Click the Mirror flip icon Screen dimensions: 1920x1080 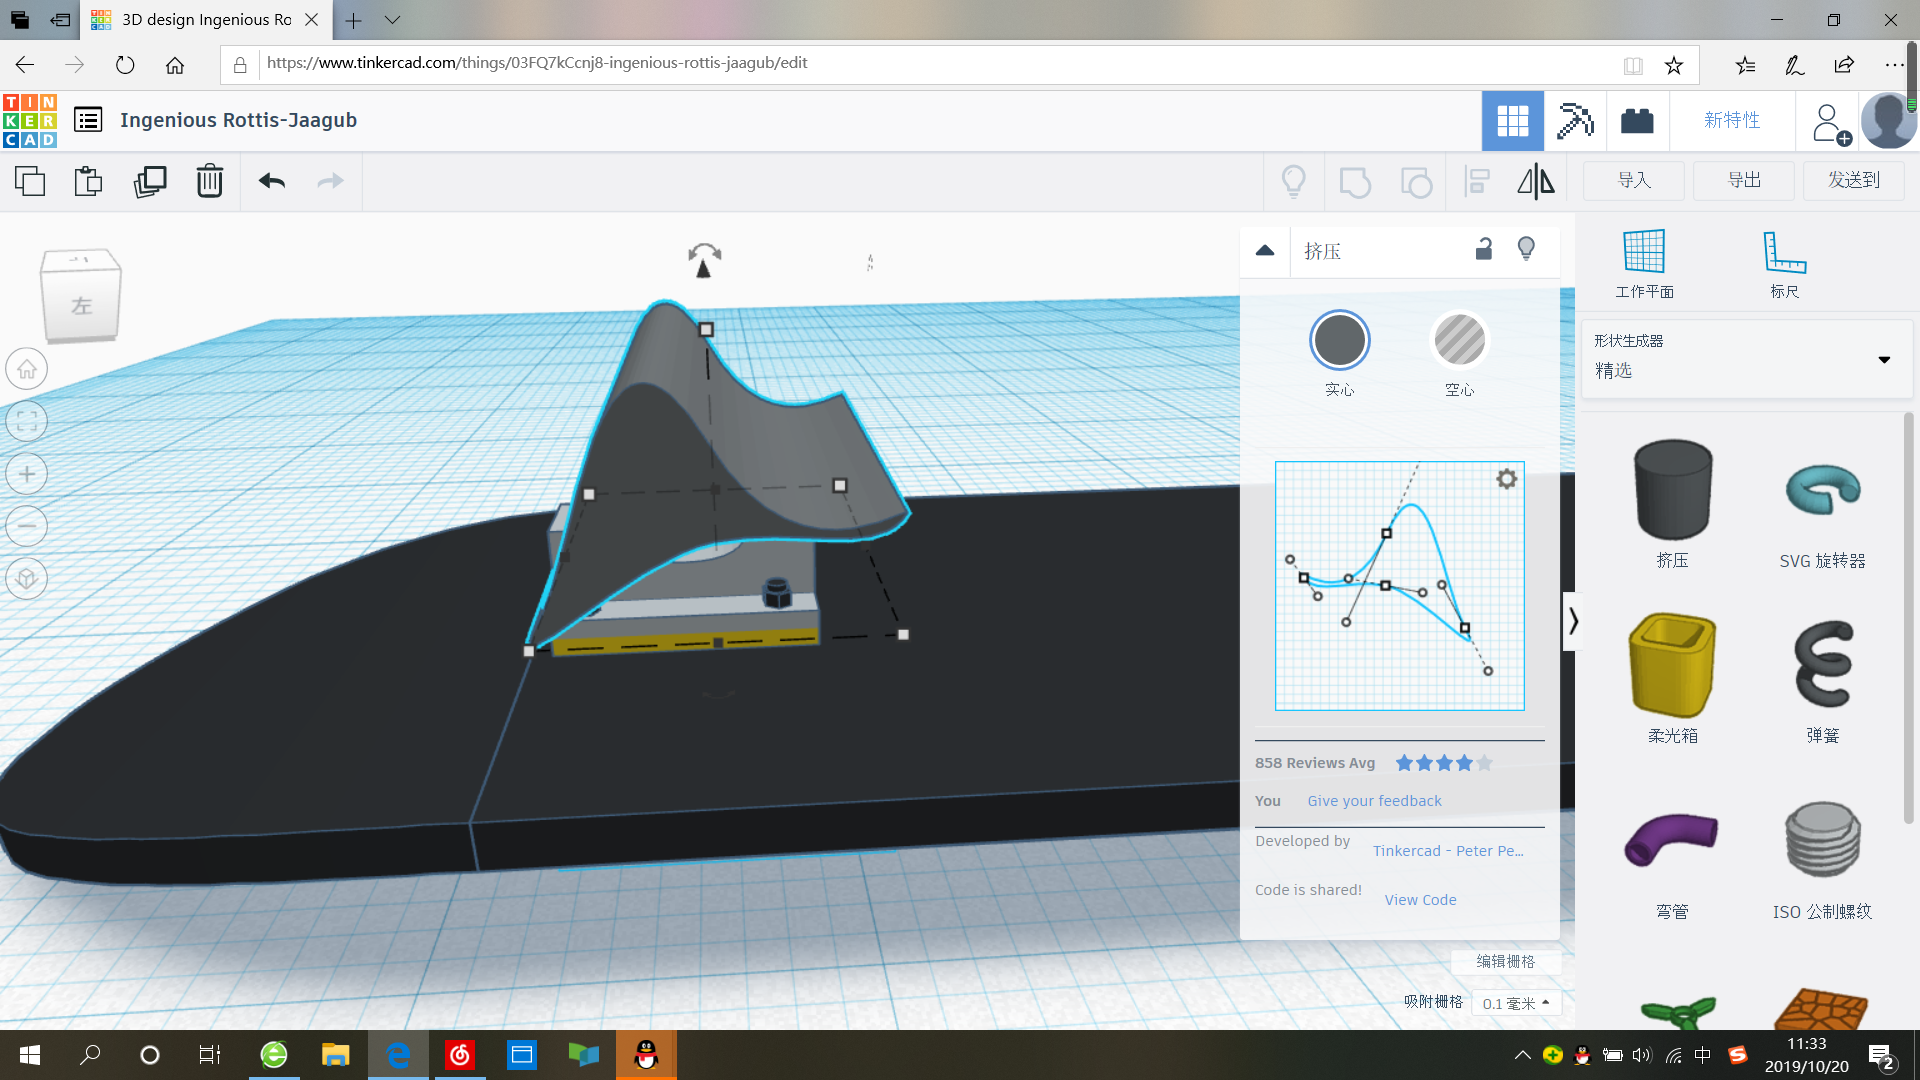pyautogui.click(x=1536, y=181)
